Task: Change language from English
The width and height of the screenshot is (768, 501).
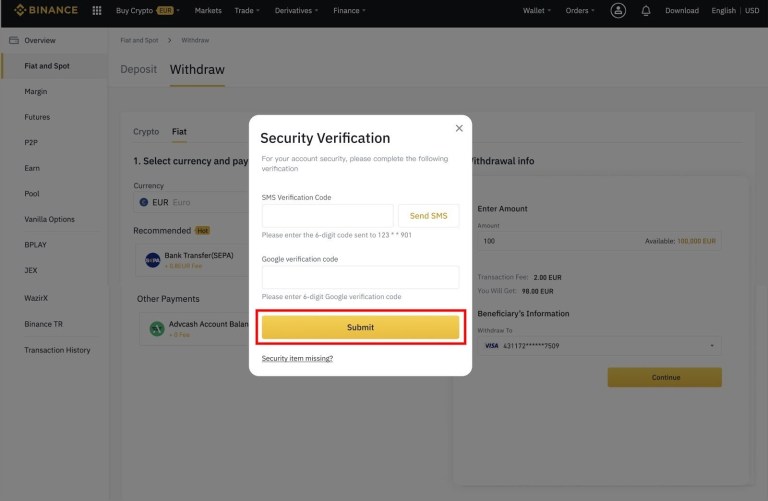Action: 723,10
